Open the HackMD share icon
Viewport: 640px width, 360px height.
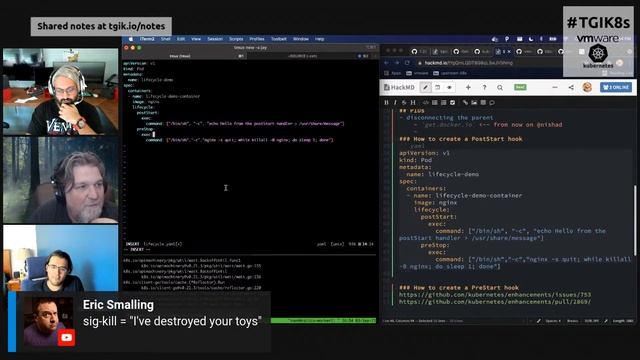coord(571,87)
